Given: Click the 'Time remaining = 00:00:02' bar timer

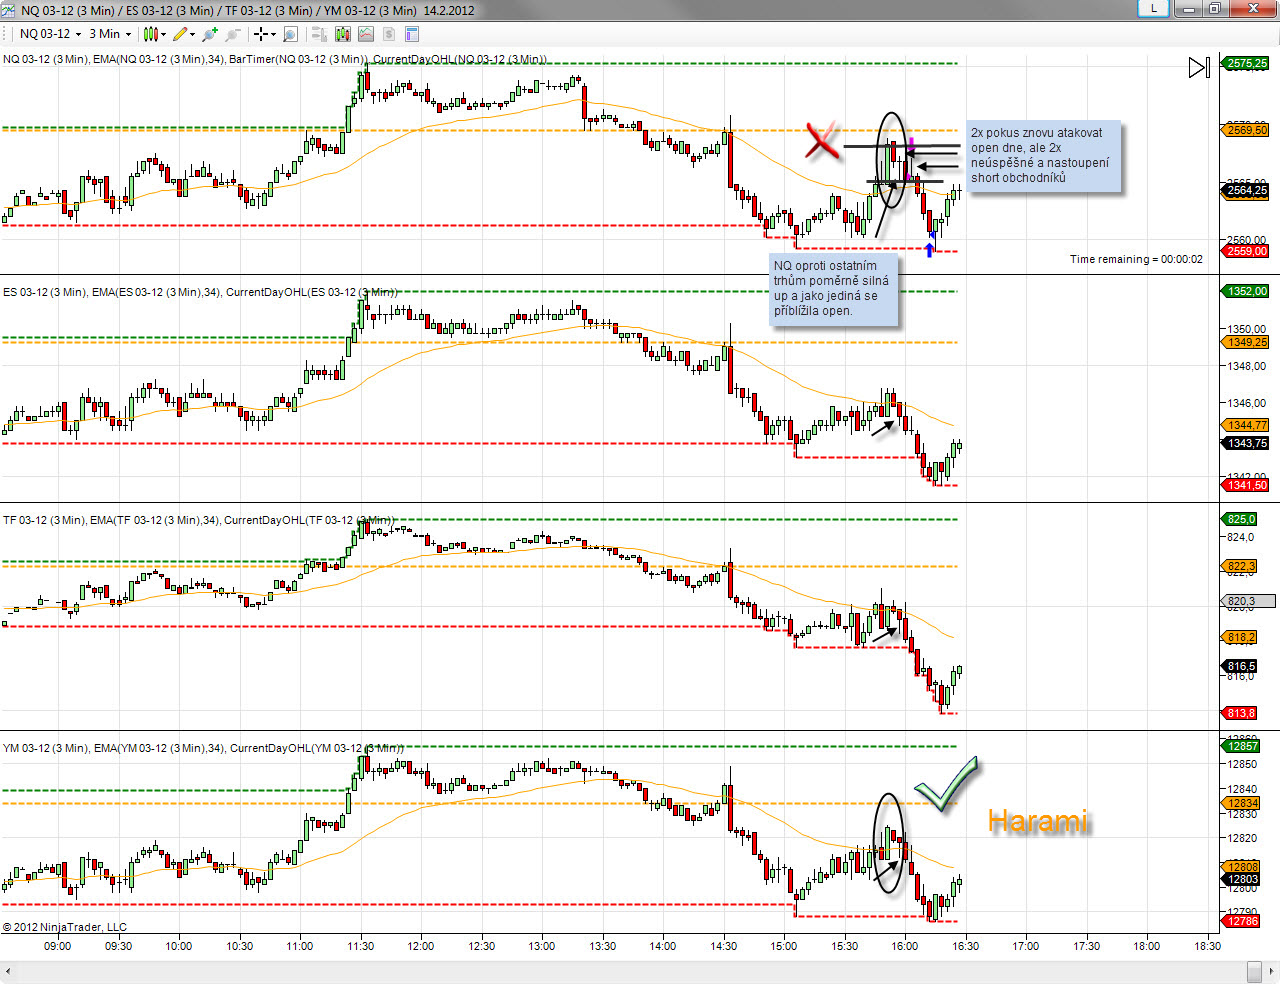Looking at the screenshot, I should coord(1136,259).
